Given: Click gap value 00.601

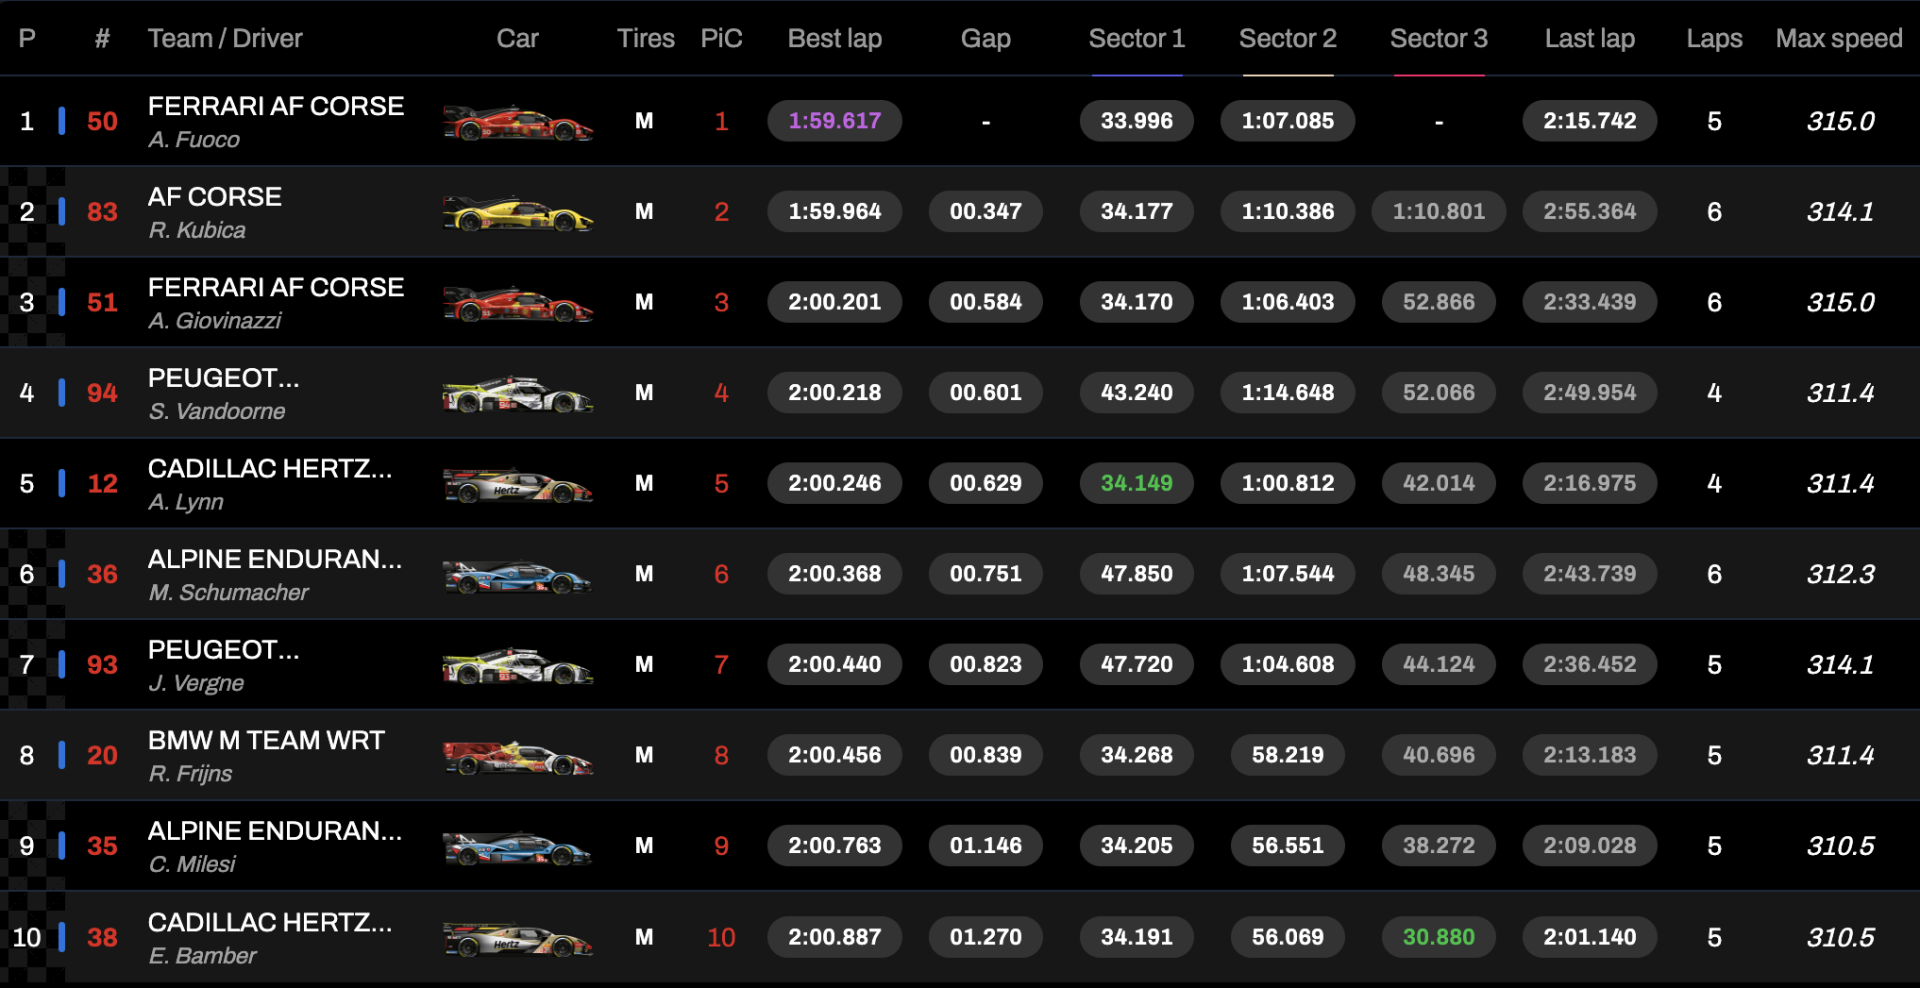Looking at the screenshot, I should pyautogui.click(x=986, y=393).
